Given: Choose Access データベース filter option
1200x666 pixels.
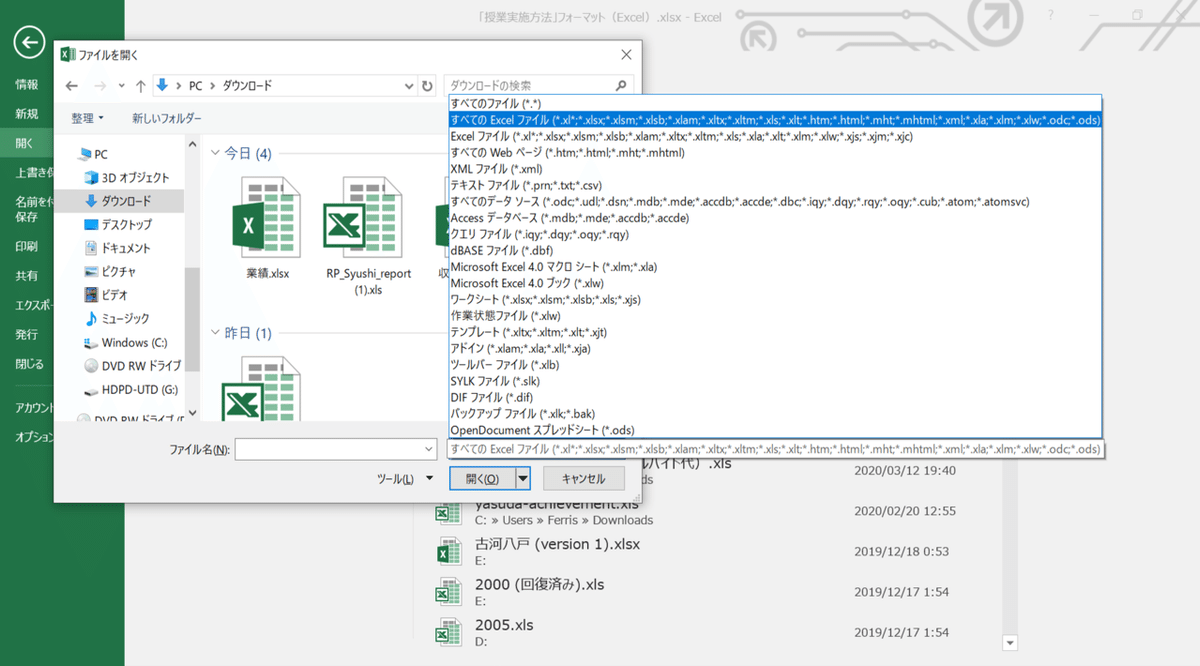Looking at the screenshot, I should [775, 218].
